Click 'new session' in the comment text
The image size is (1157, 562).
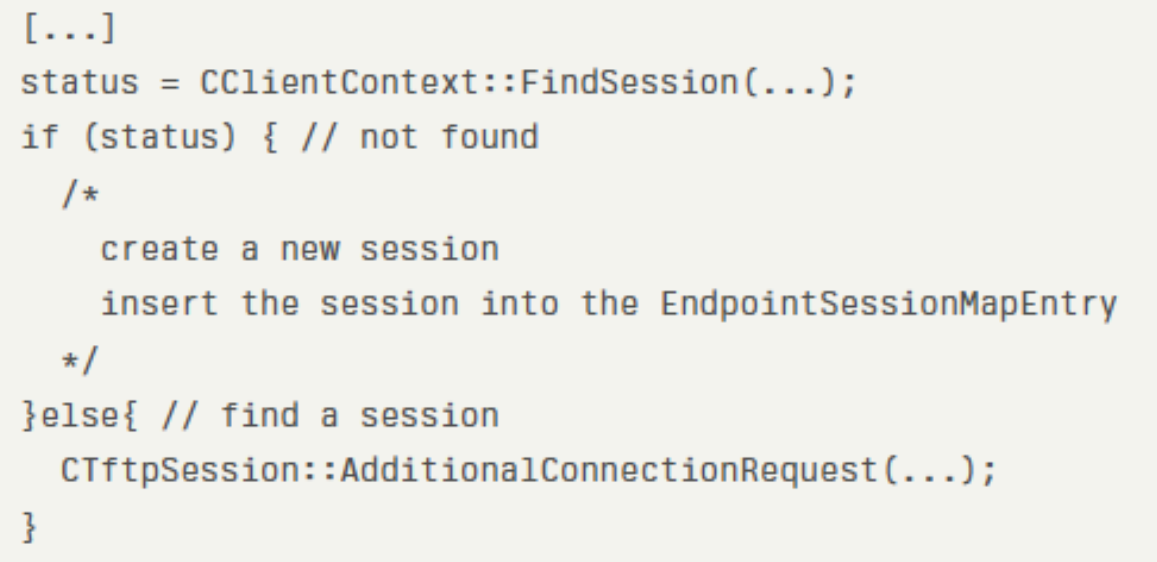(x=390, y=249)
